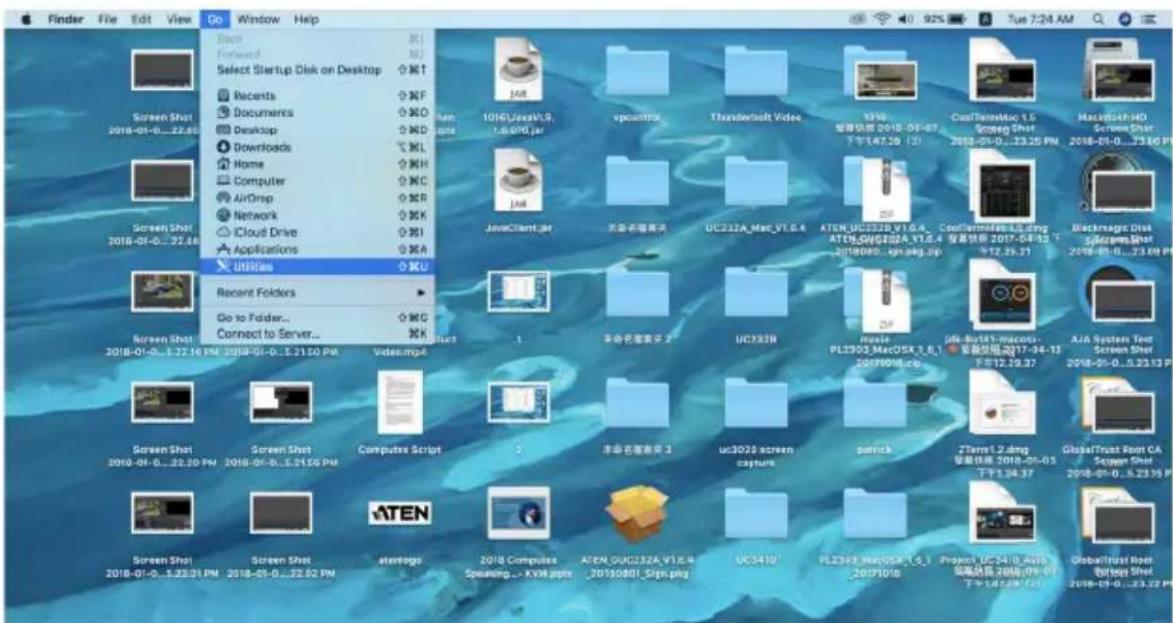The width and height of the screenshot is (1173, 623).
Task: Select the Desktop entry in Go menu
Action: (x=316, y=130)
